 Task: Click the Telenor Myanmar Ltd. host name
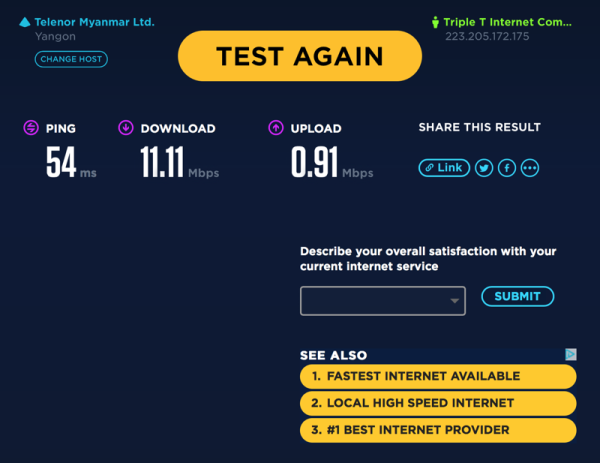tap(95, 22)
